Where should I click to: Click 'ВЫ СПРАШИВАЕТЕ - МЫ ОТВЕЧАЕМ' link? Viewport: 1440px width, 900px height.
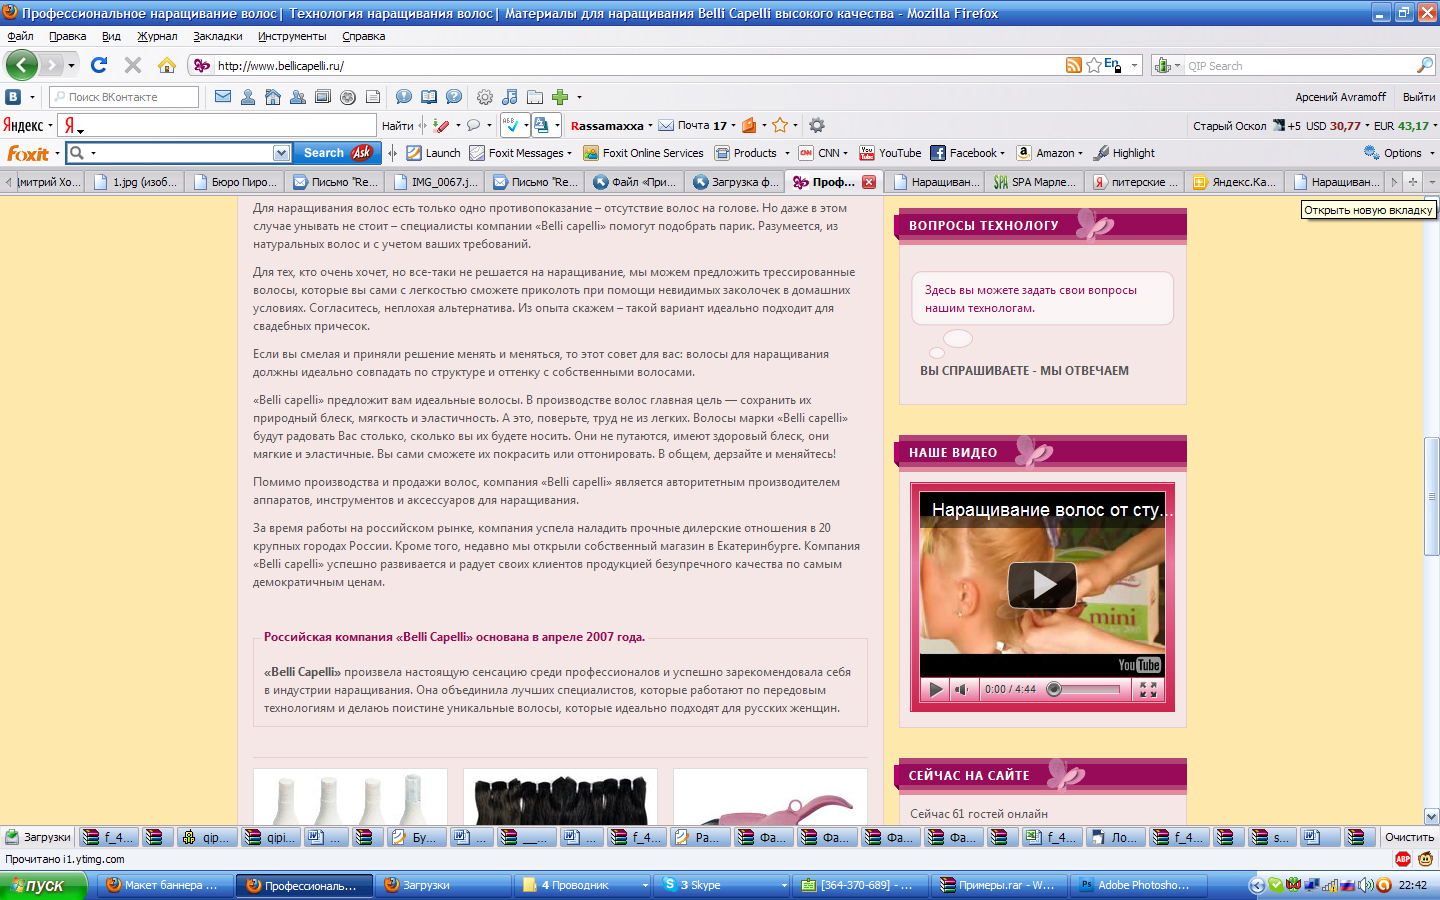(x=1024, y=371)
